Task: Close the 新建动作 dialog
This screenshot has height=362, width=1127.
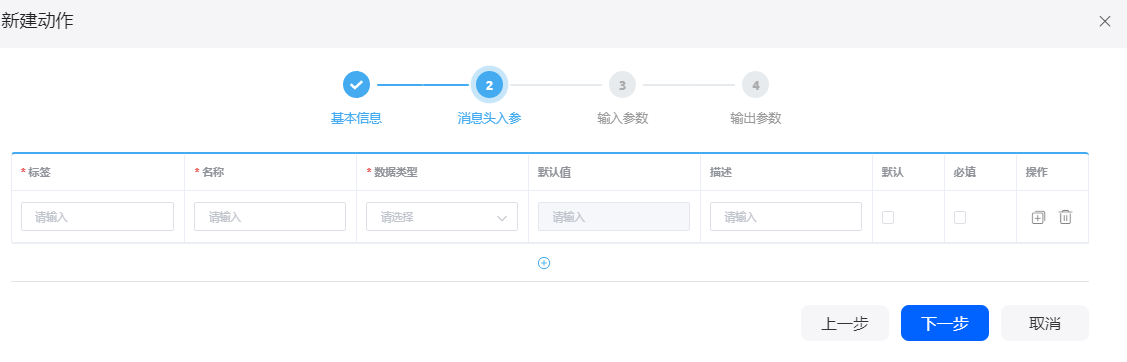Action: (1105, 21)
